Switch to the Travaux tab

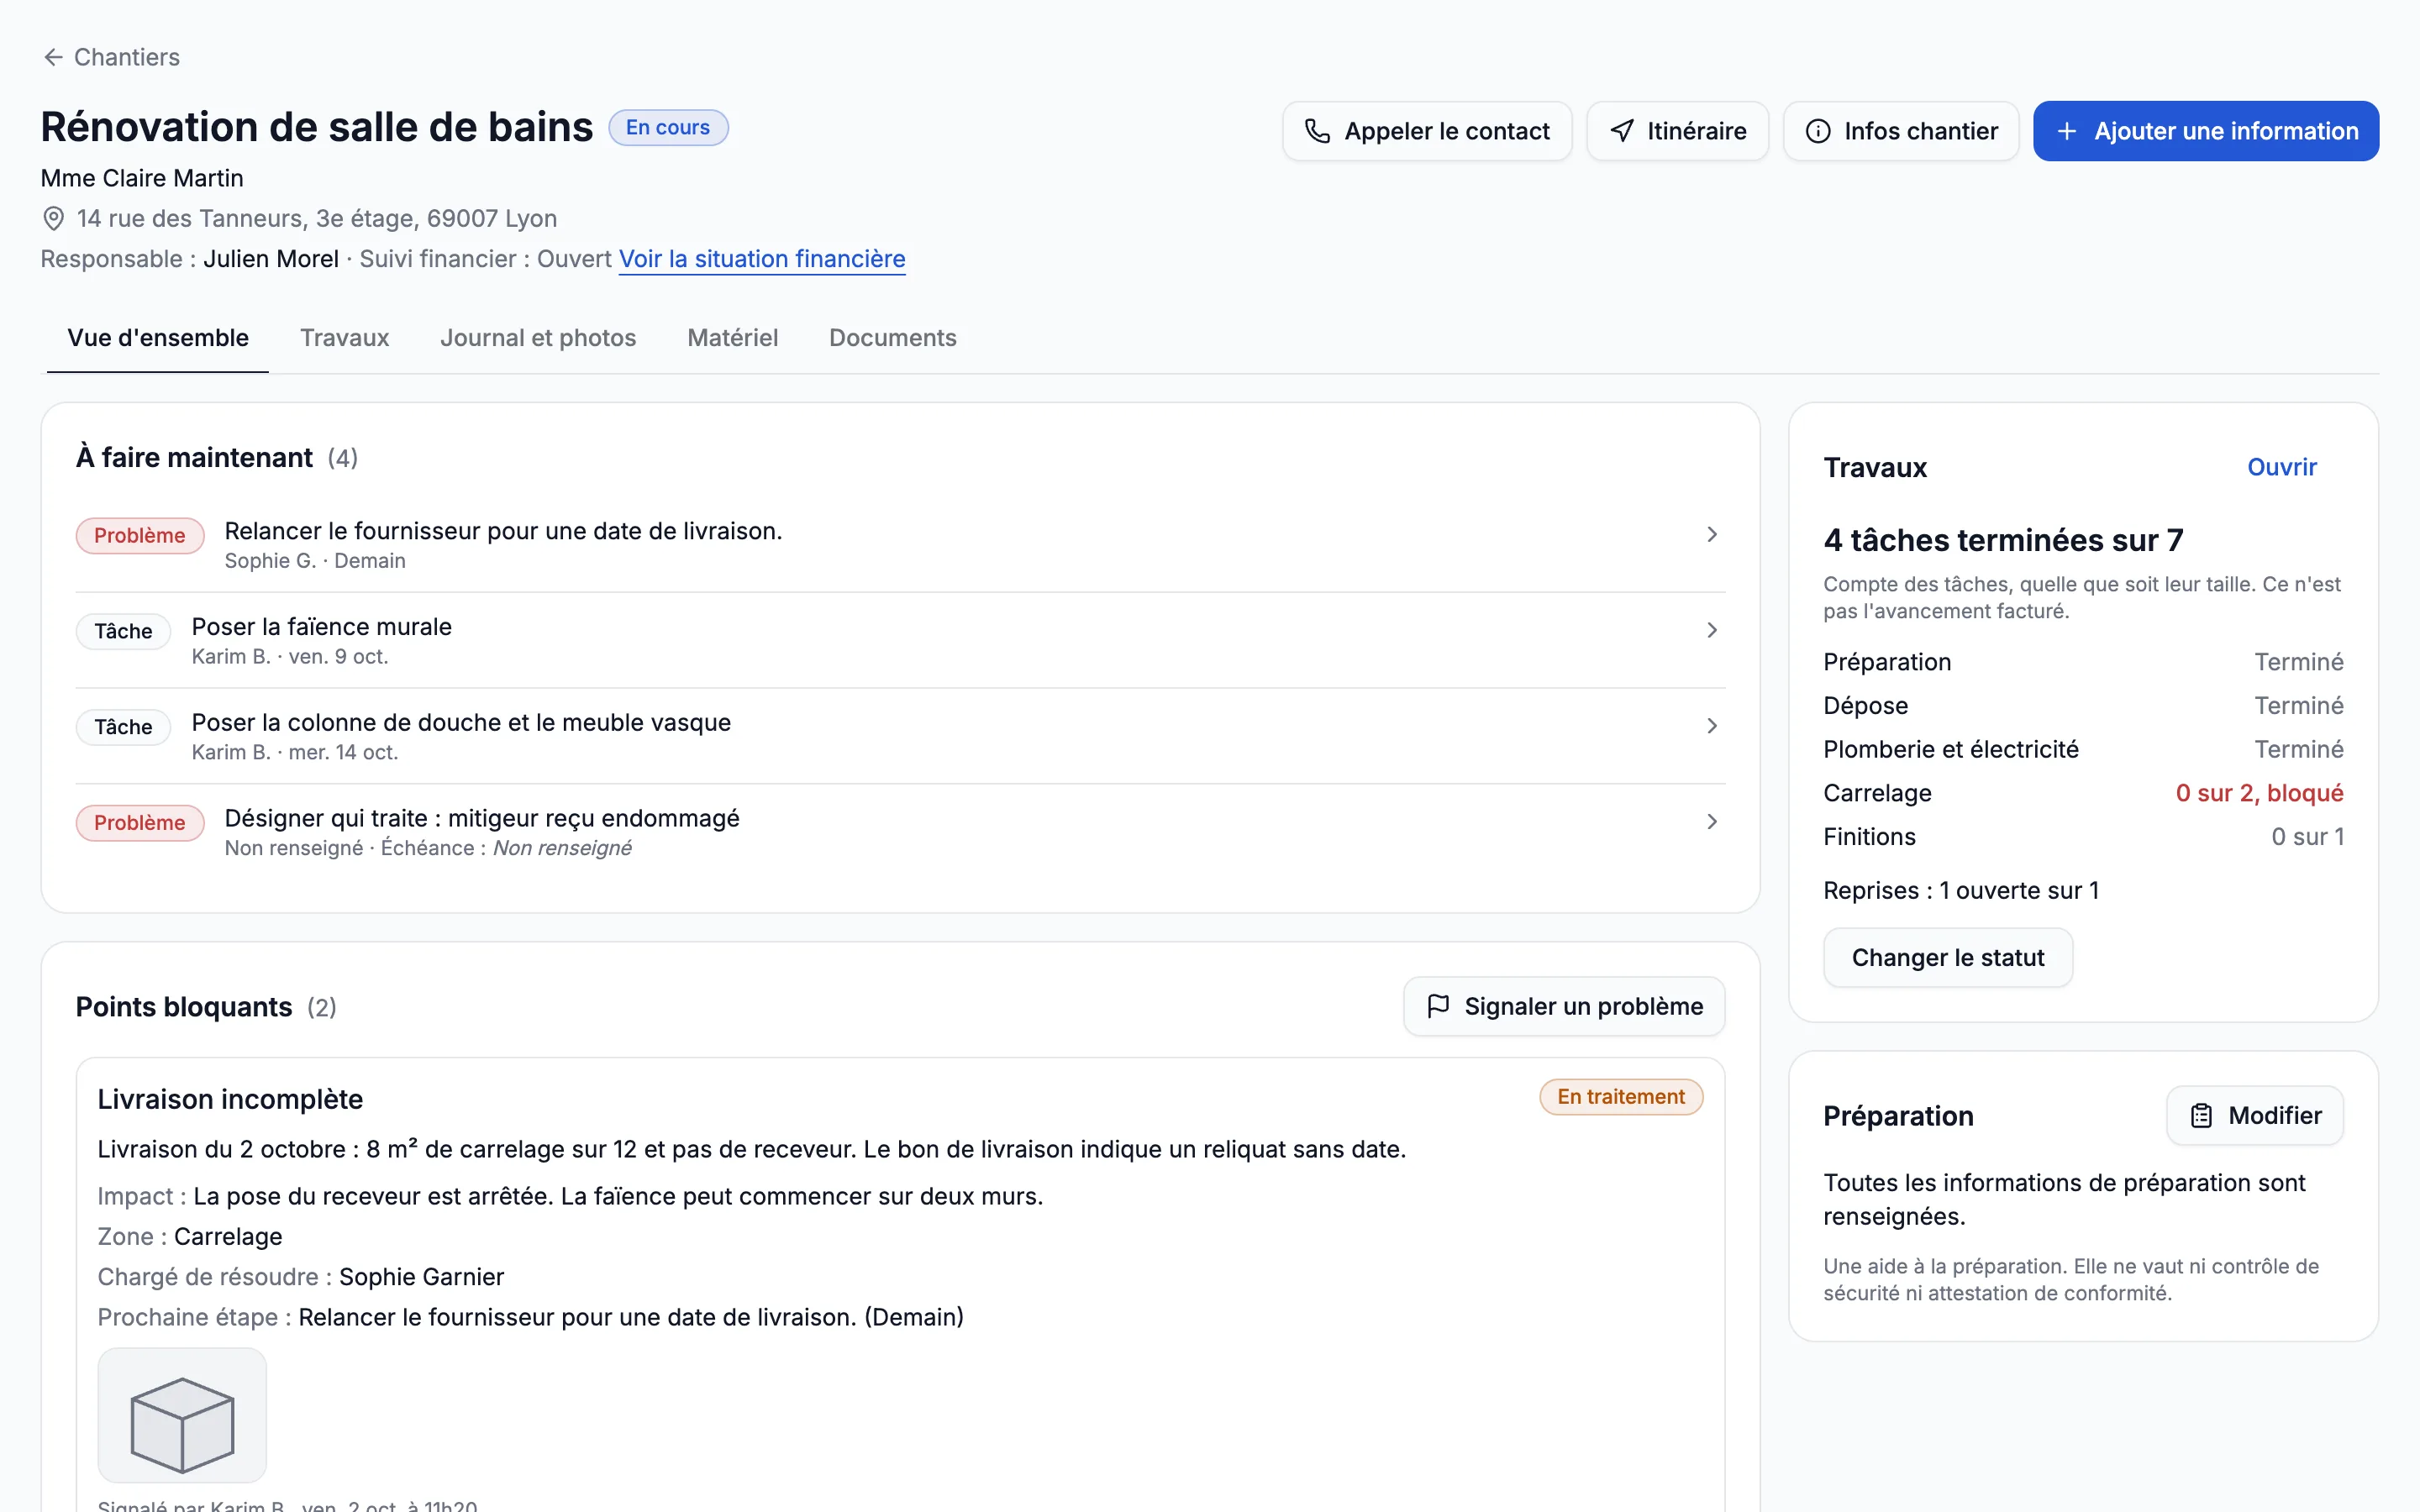click(x=344, y=338)
